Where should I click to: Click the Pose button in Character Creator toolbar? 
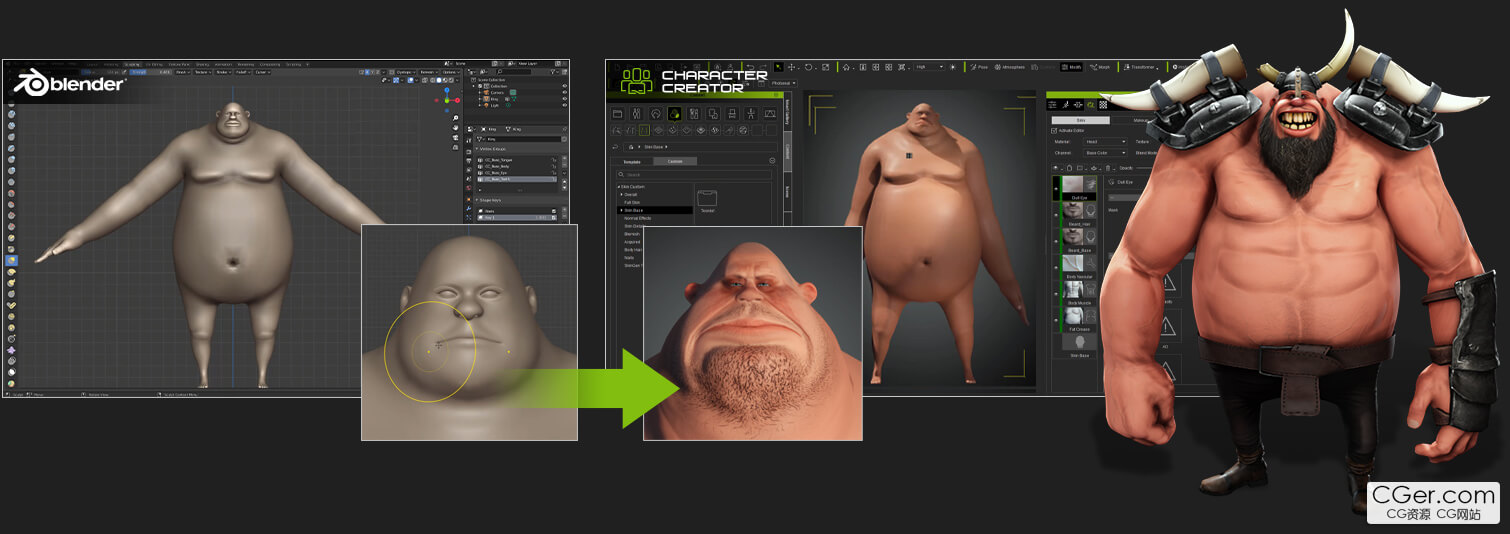point(978,67)
